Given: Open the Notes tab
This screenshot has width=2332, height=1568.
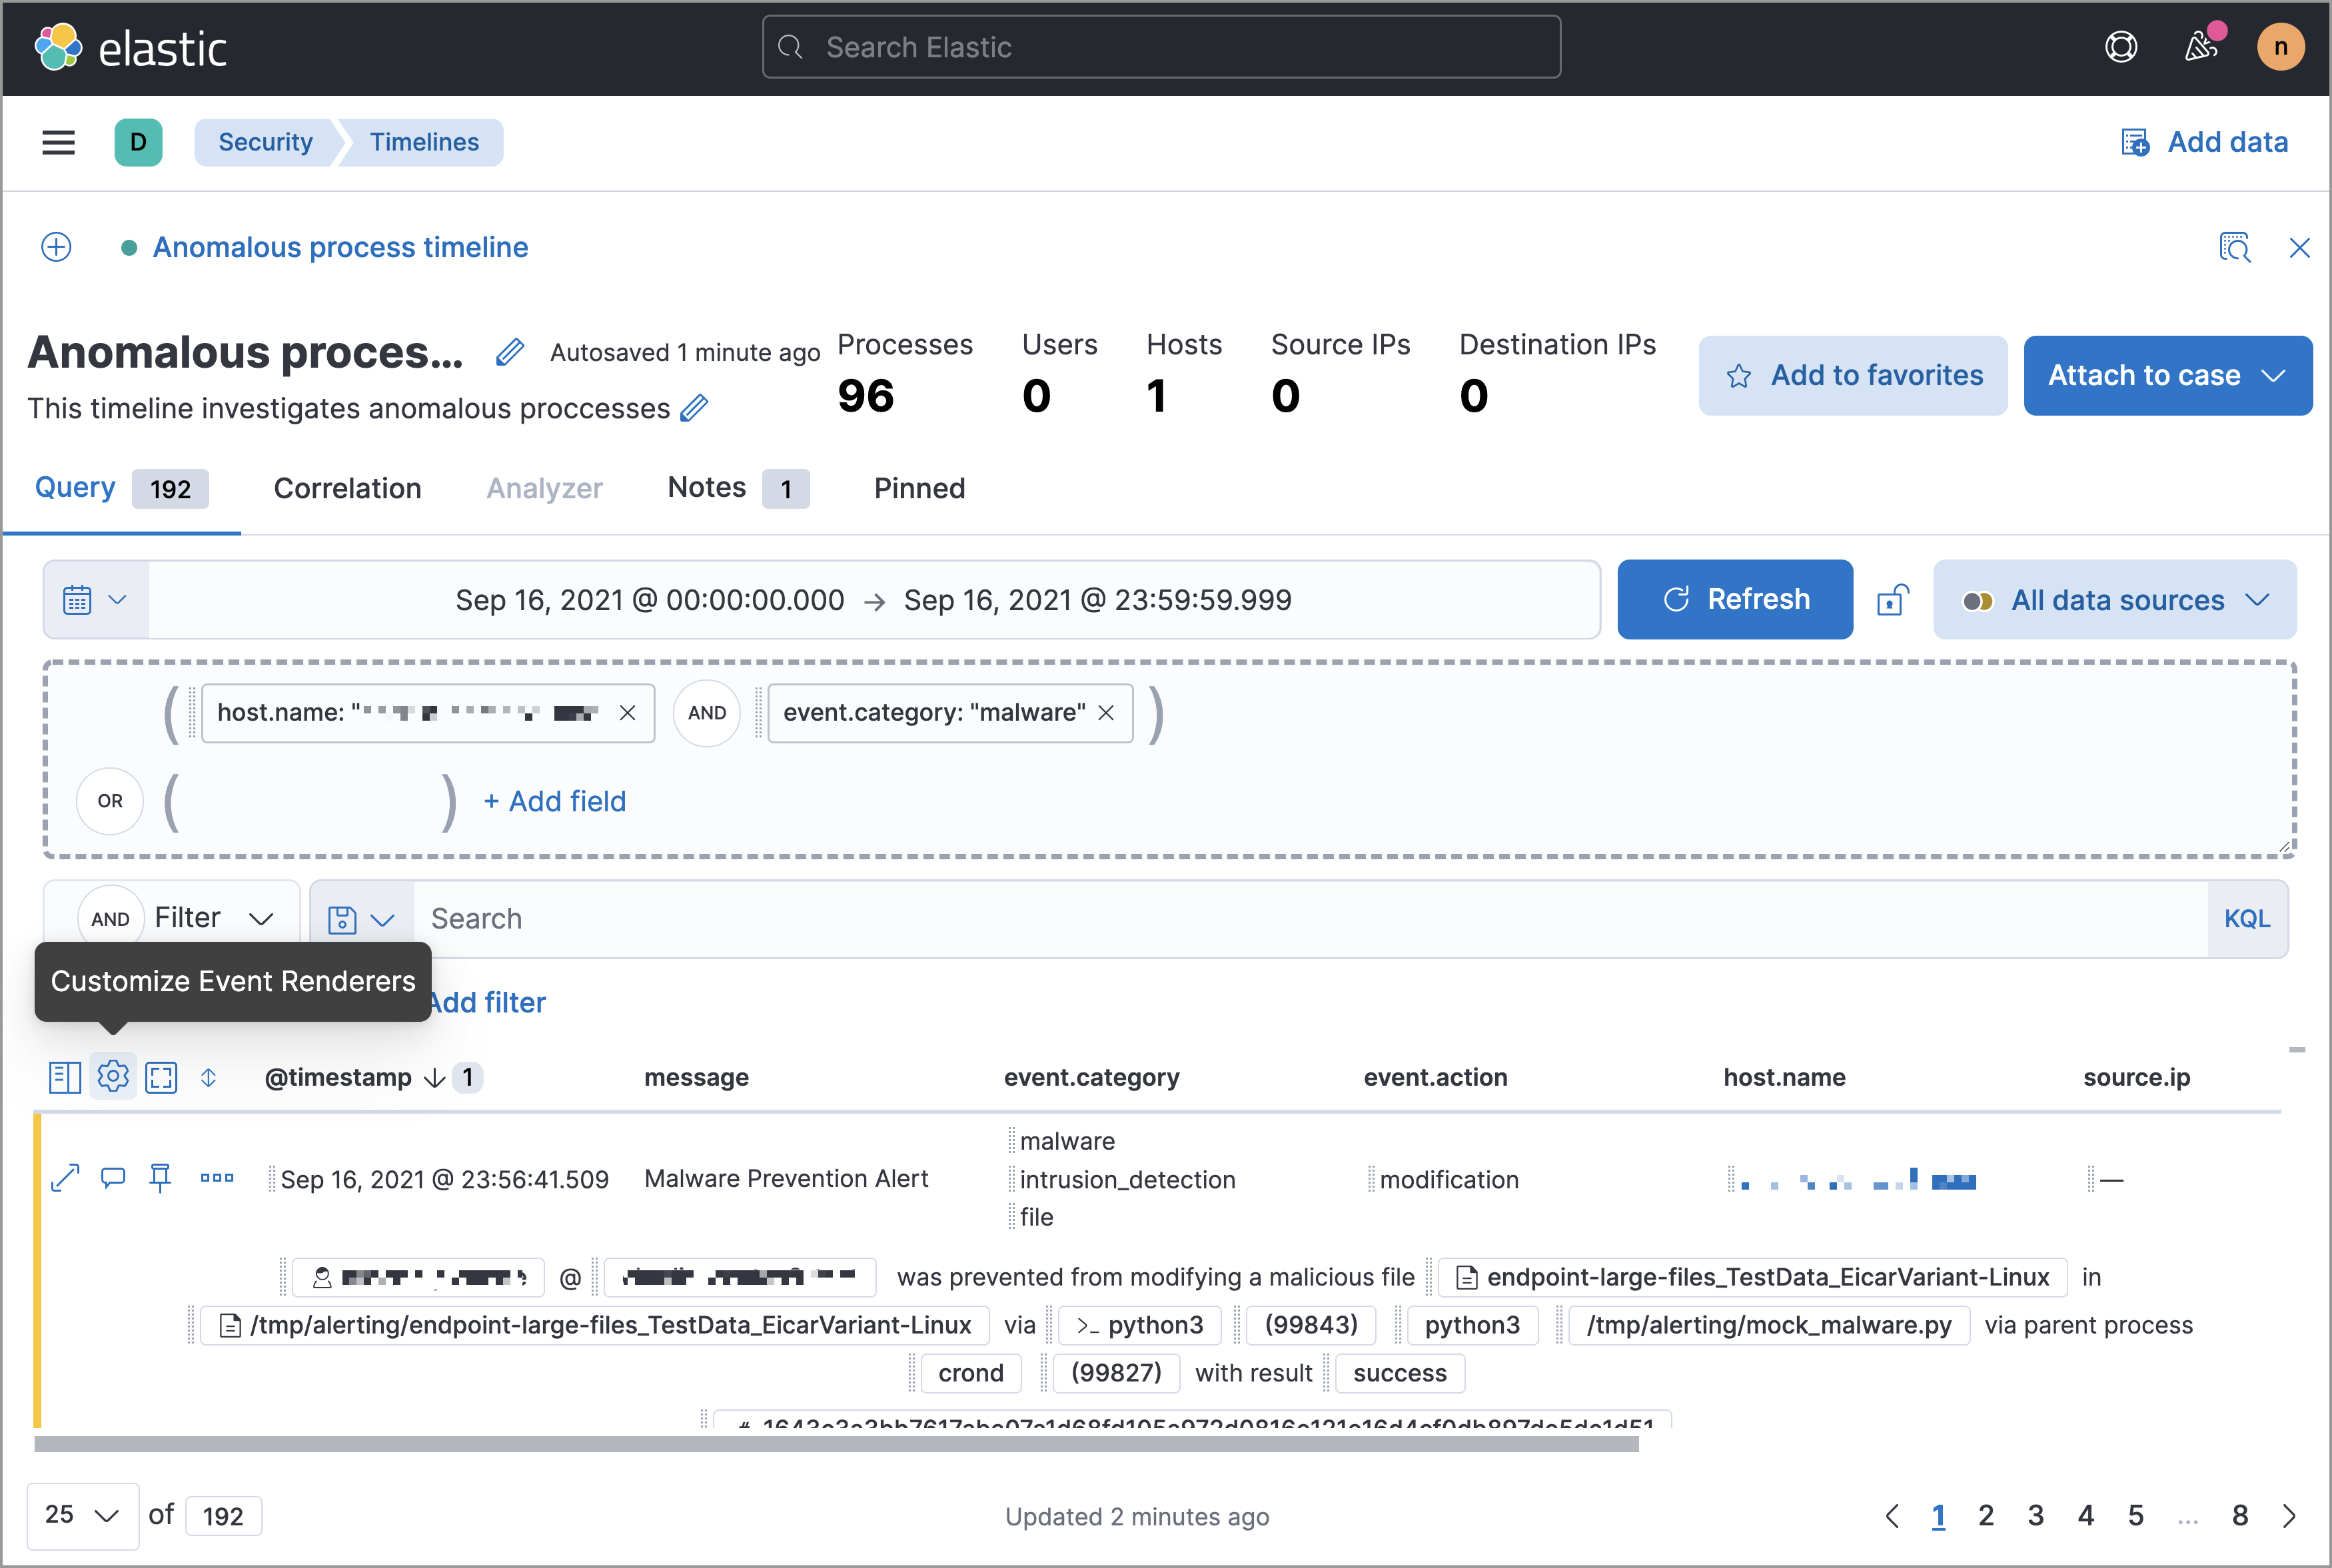Looking at the screenshot, I should coord(706,488).
